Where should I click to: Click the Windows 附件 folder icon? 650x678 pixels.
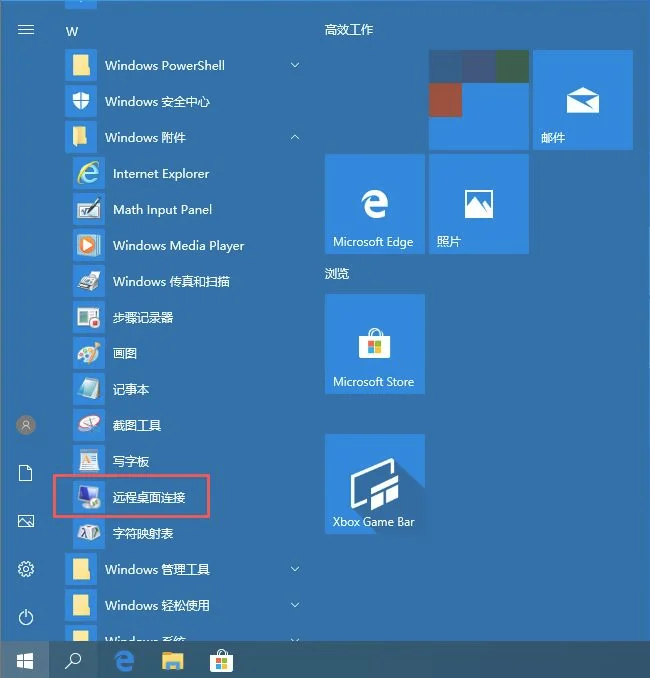click(81, 137)
